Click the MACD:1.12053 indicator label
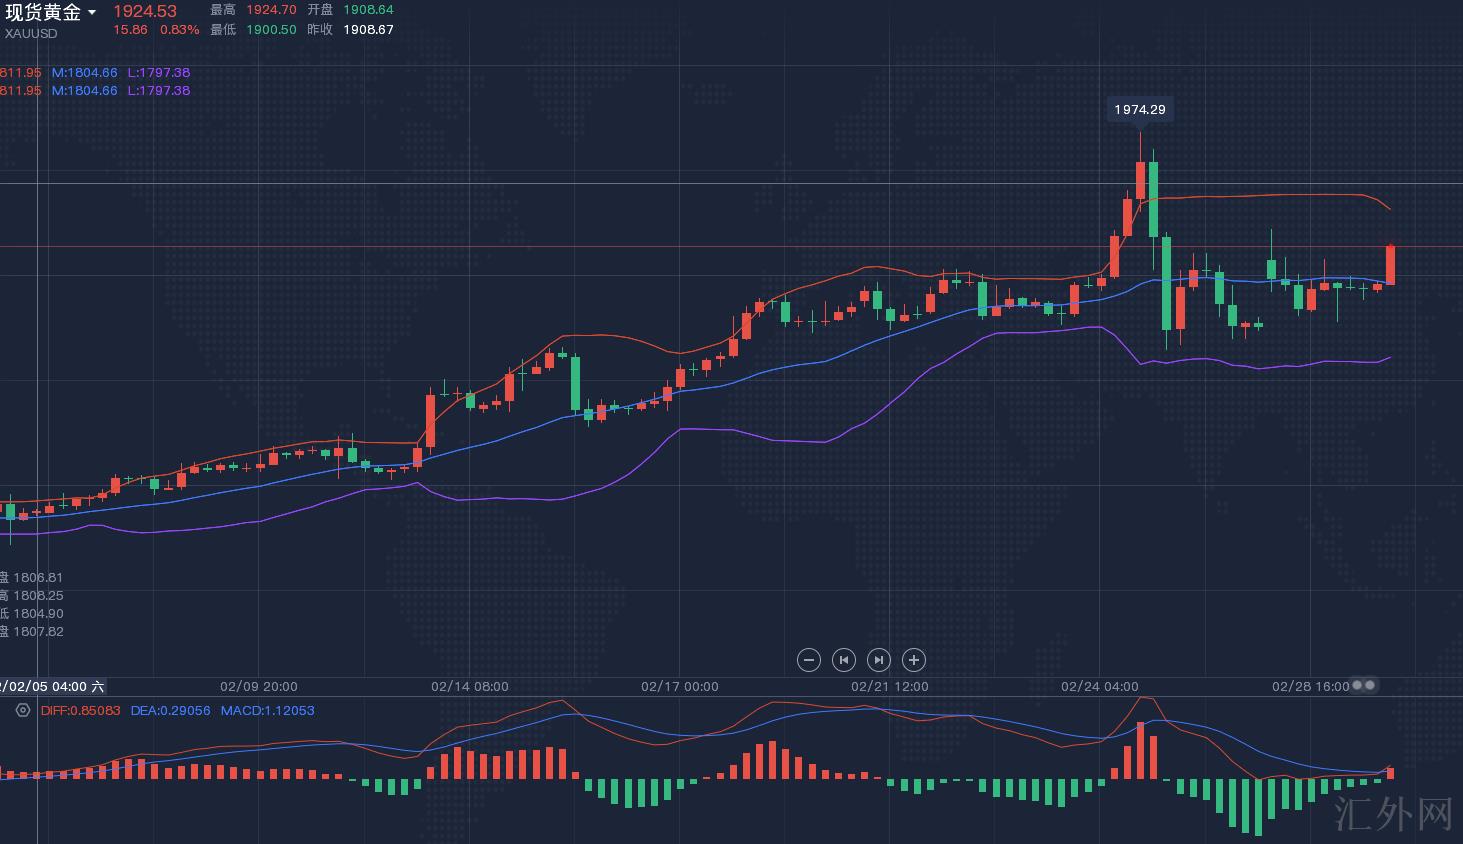This screenshot has width=1463, height=844. pos(267,711)
